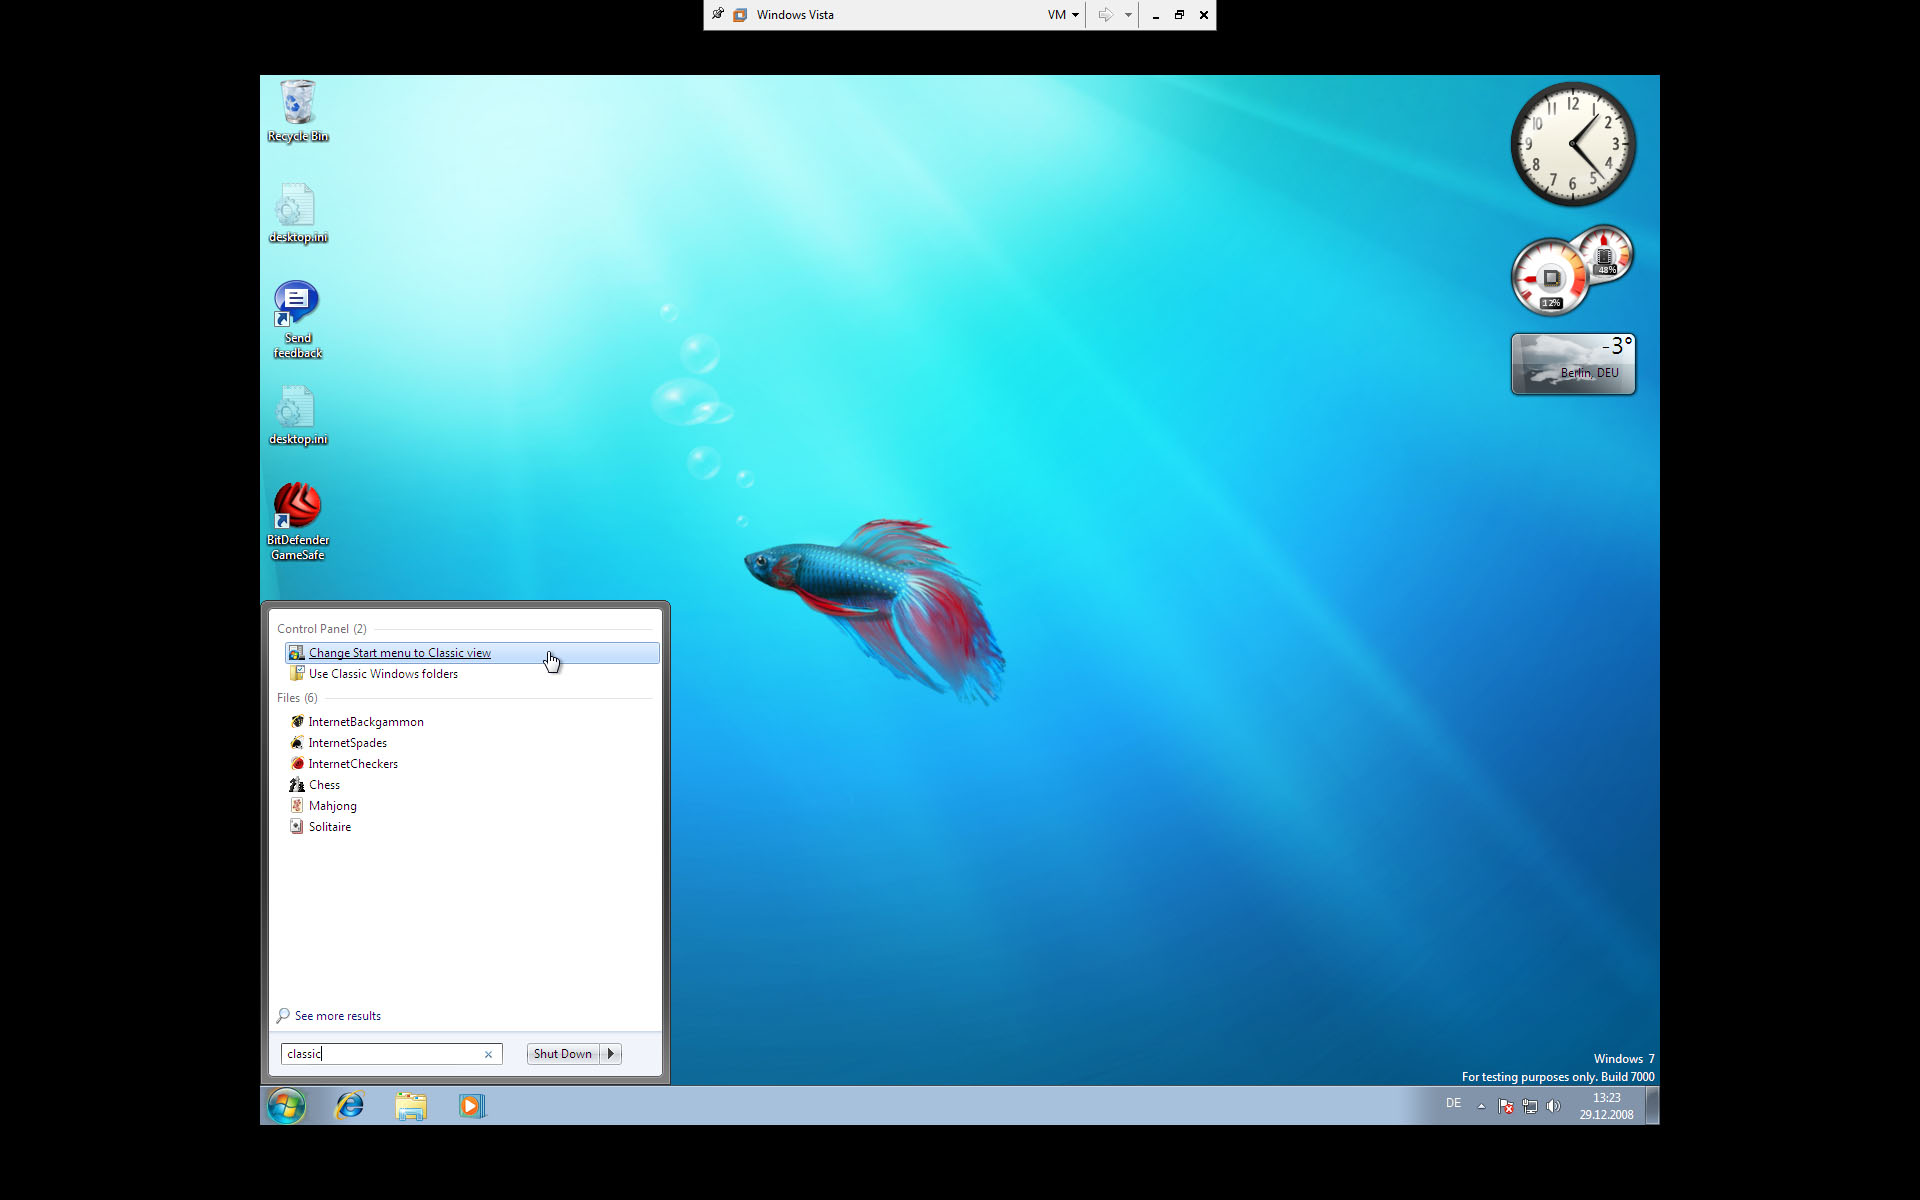Open Chess from search results
1920x1200 pixels.
(324, 785)
